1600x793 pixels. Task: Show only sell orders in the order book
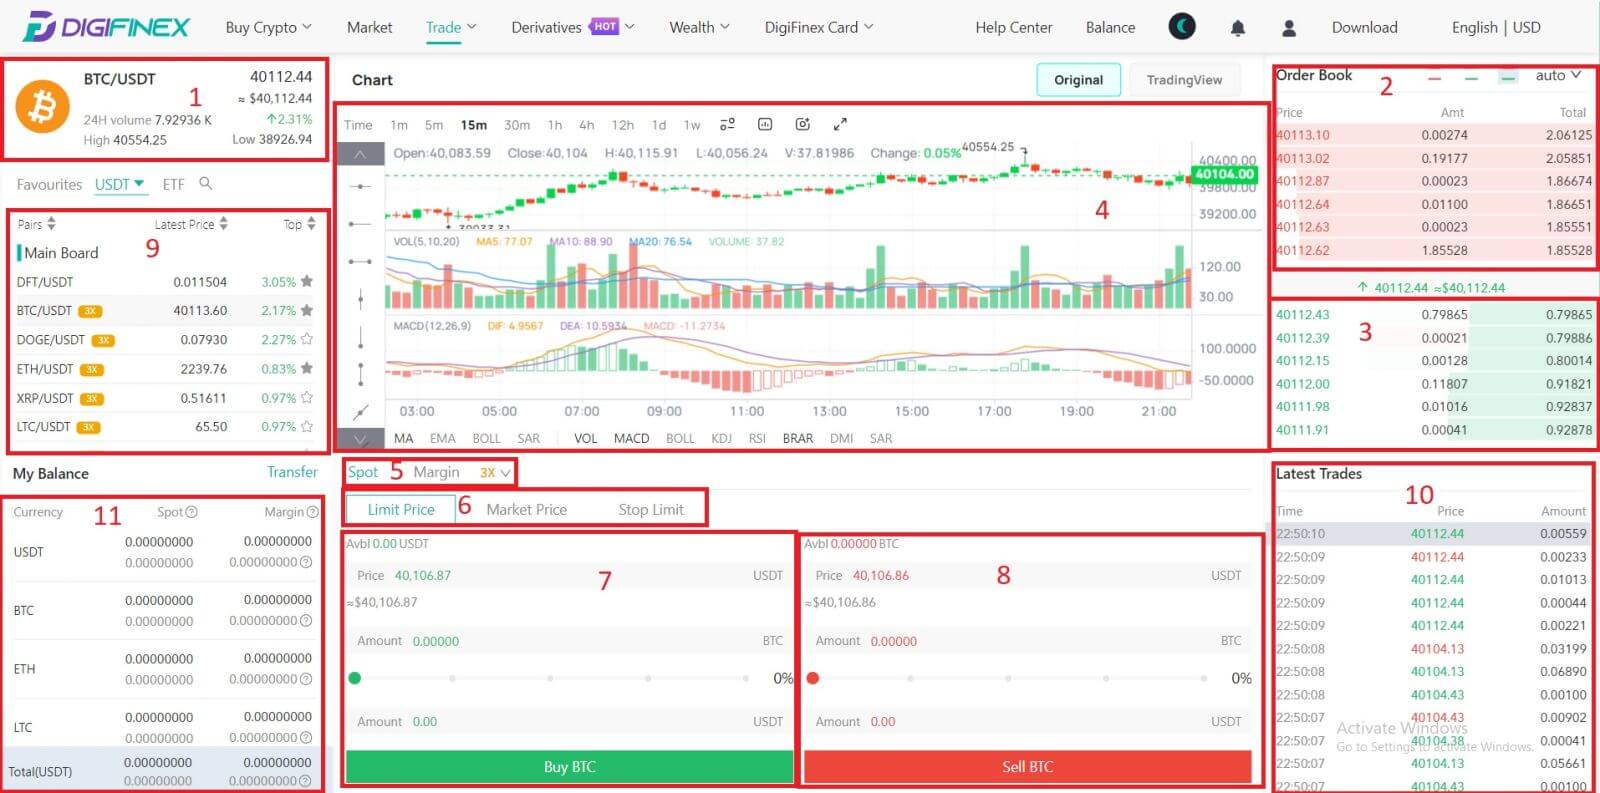click(1434, 77)
